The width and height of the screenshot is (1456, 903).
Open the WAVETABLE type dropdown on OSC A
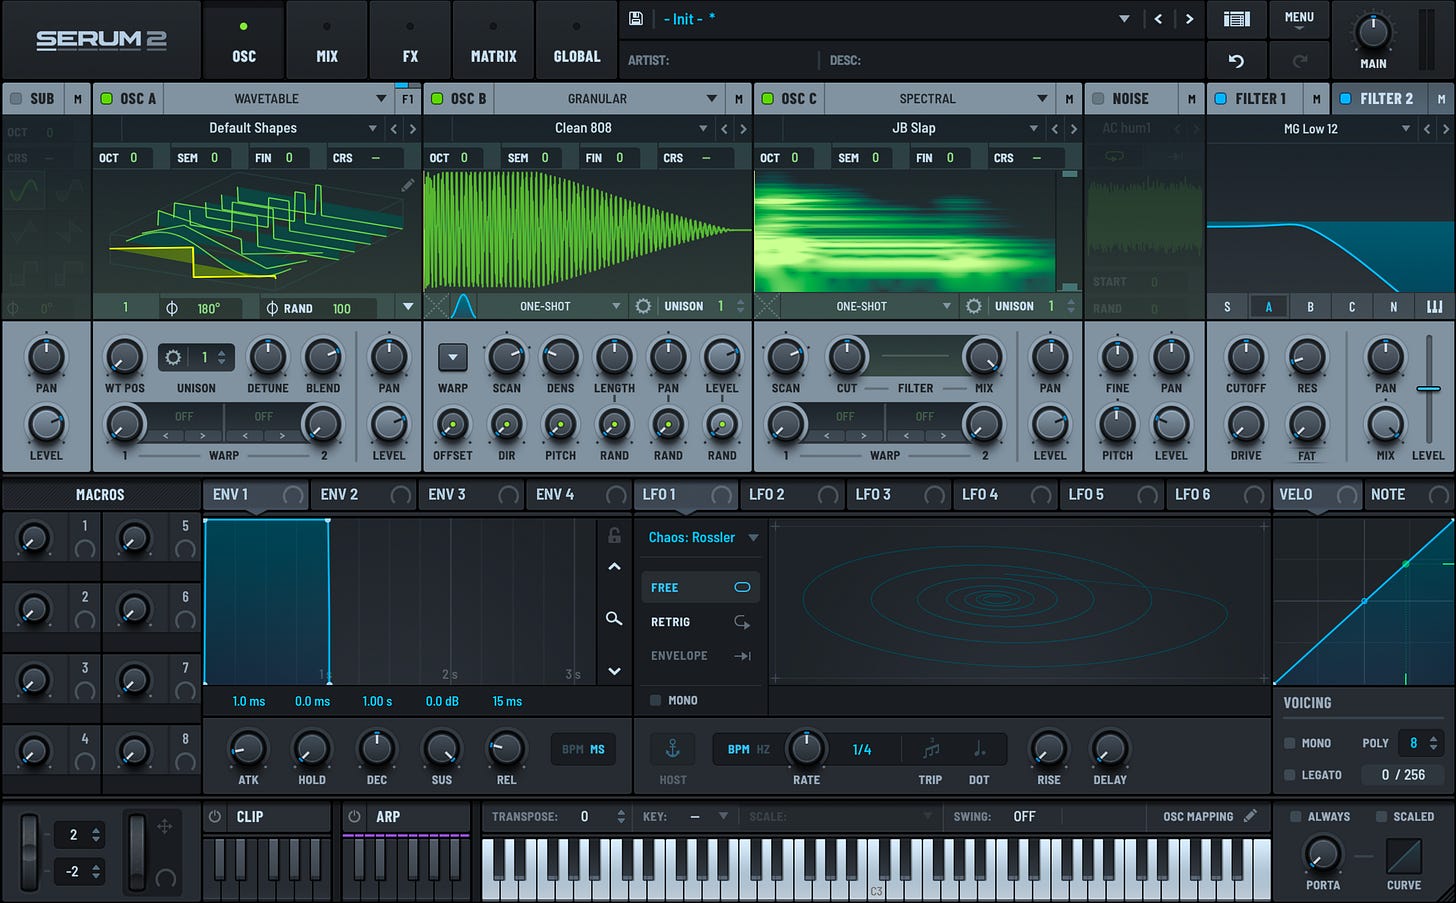(x=281, y=98)
